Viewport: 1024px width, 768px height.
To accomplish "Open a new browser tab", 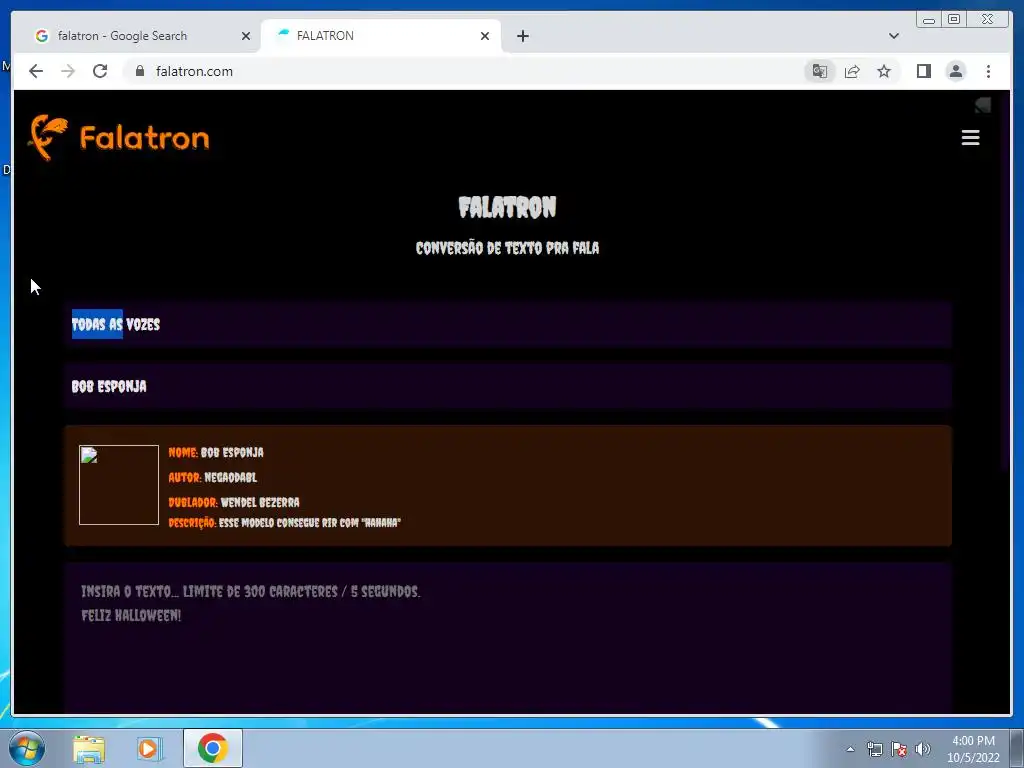I will pos(523,36).
